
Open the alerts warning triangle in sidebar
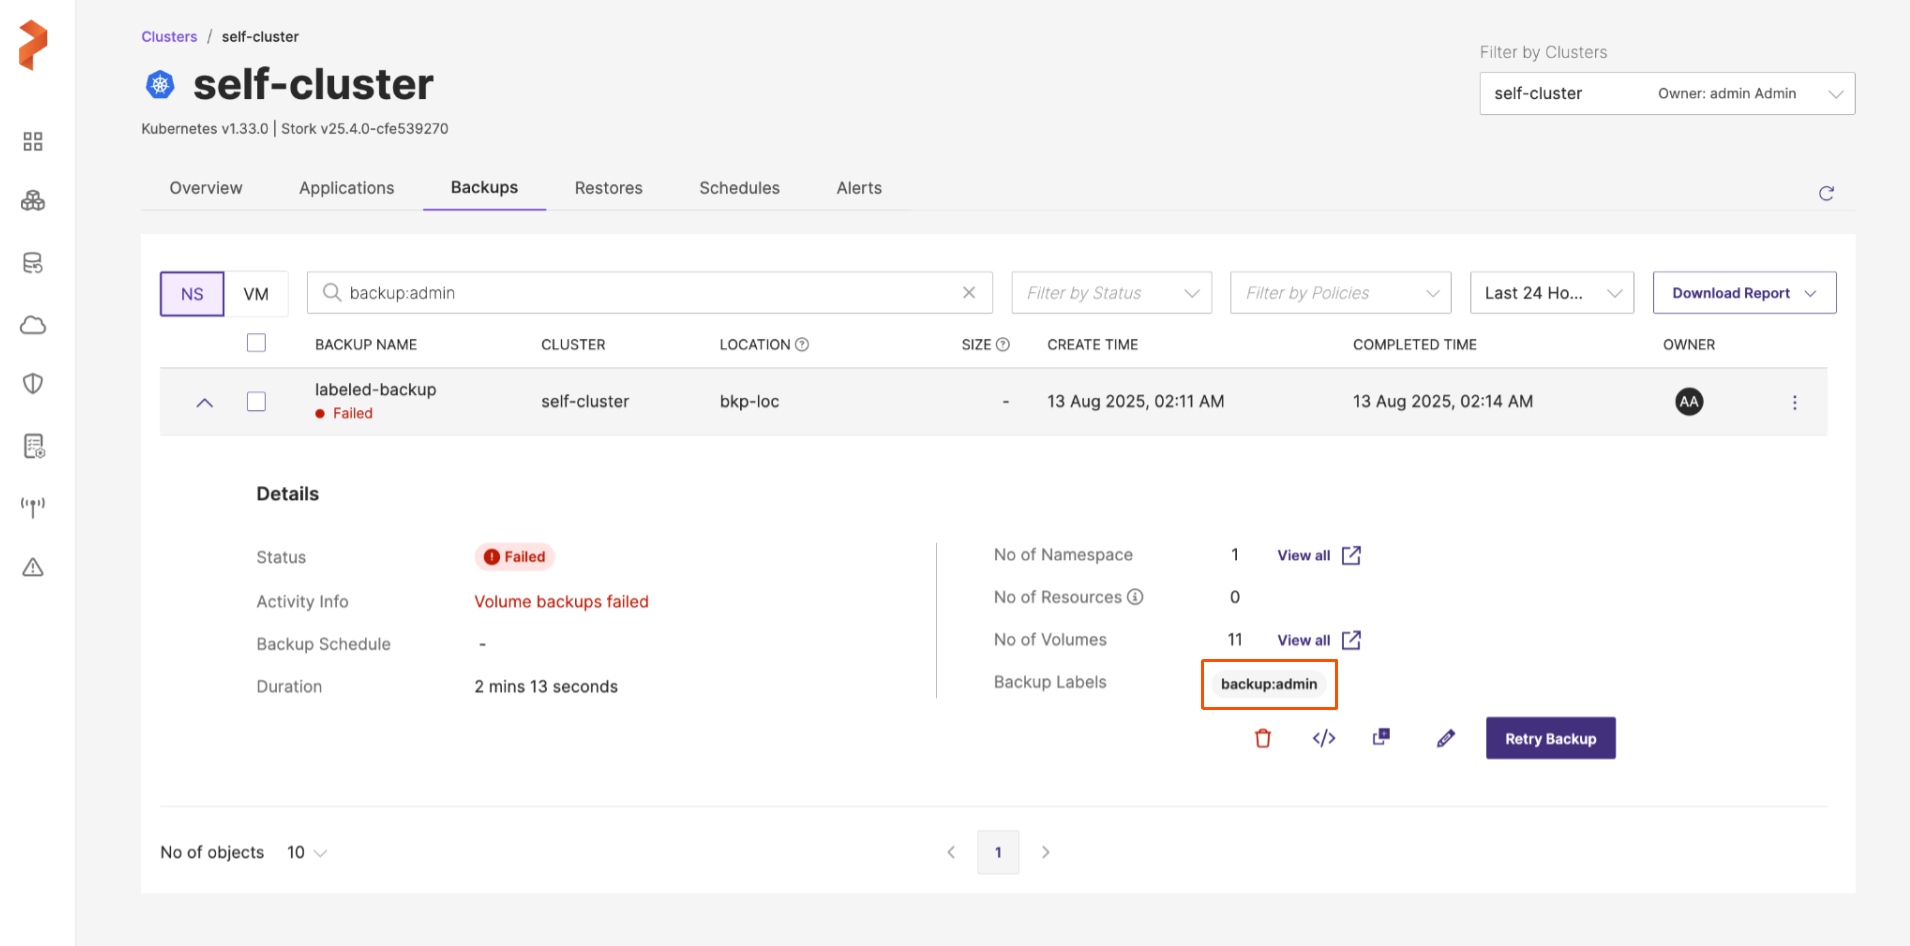click(x=33, y=568)
